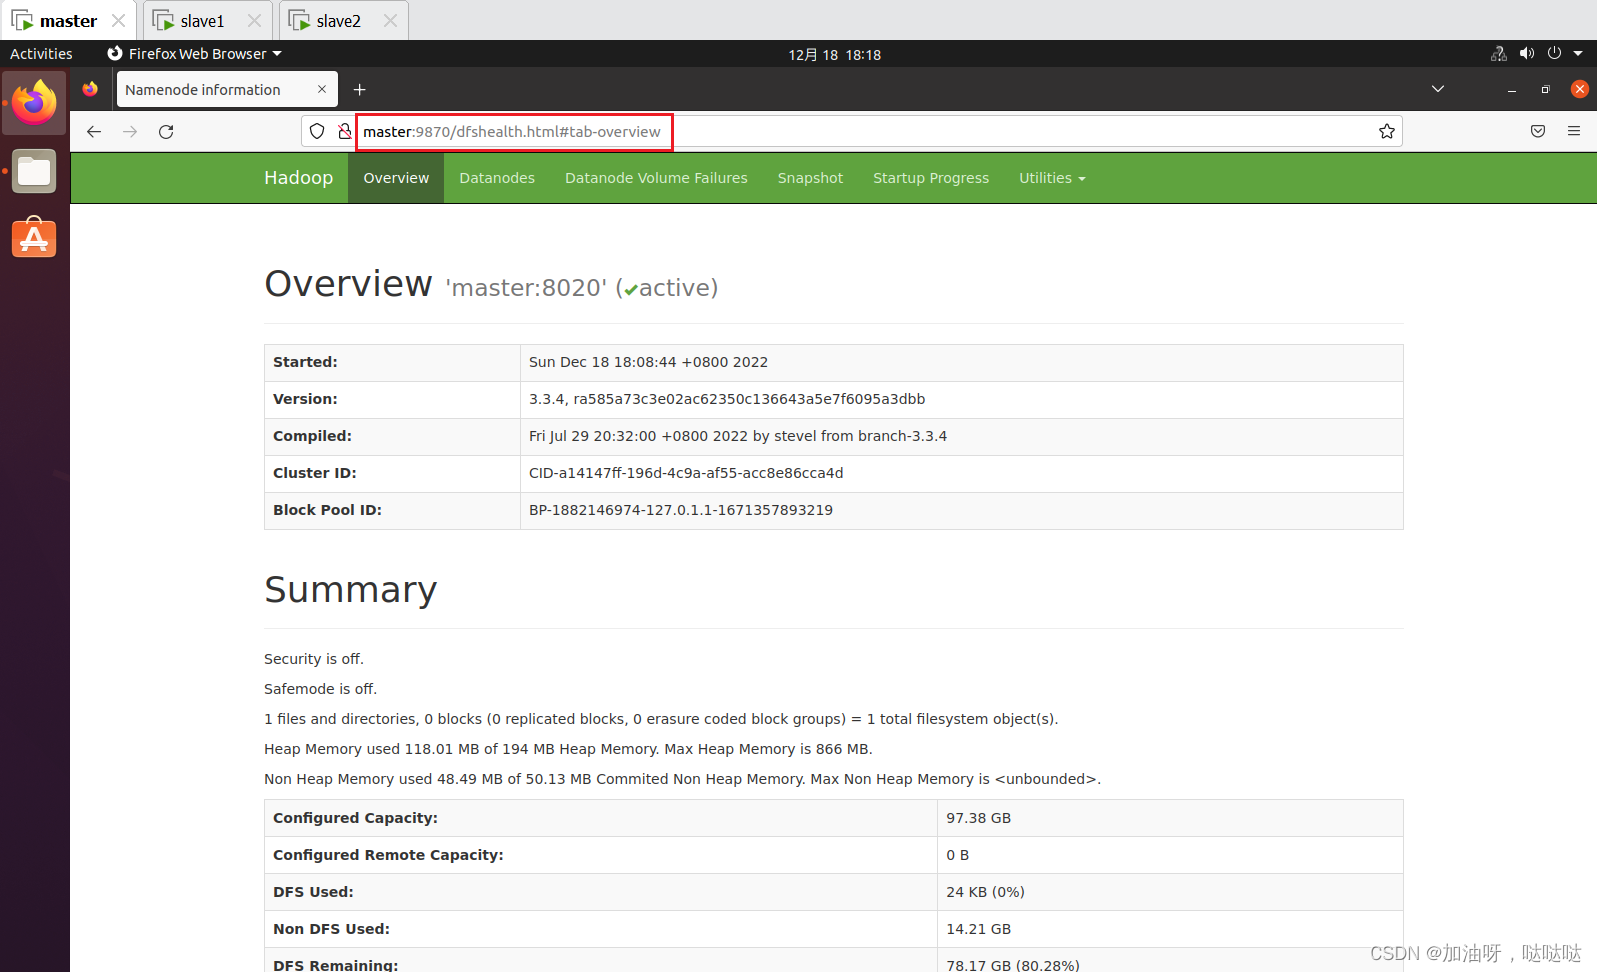Screen dimensions: 1597x972
Task: Bookmark this page with the star
Action: point(1387,131)
